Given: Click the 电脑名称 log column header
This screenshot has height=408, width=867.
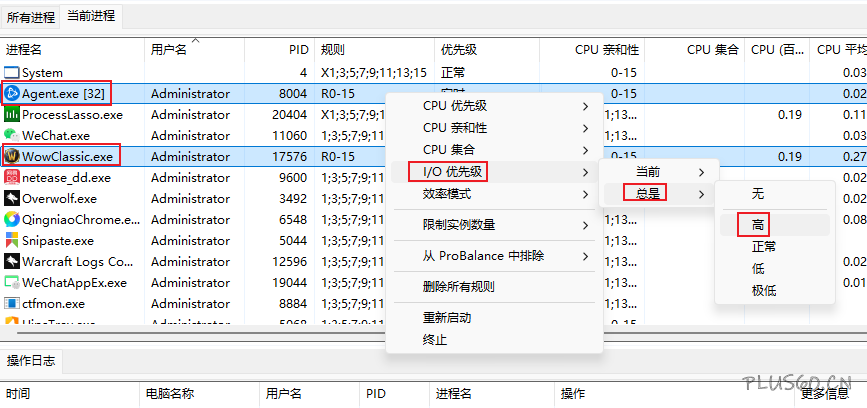Looking at the screenshot, I should click(200, 394).
